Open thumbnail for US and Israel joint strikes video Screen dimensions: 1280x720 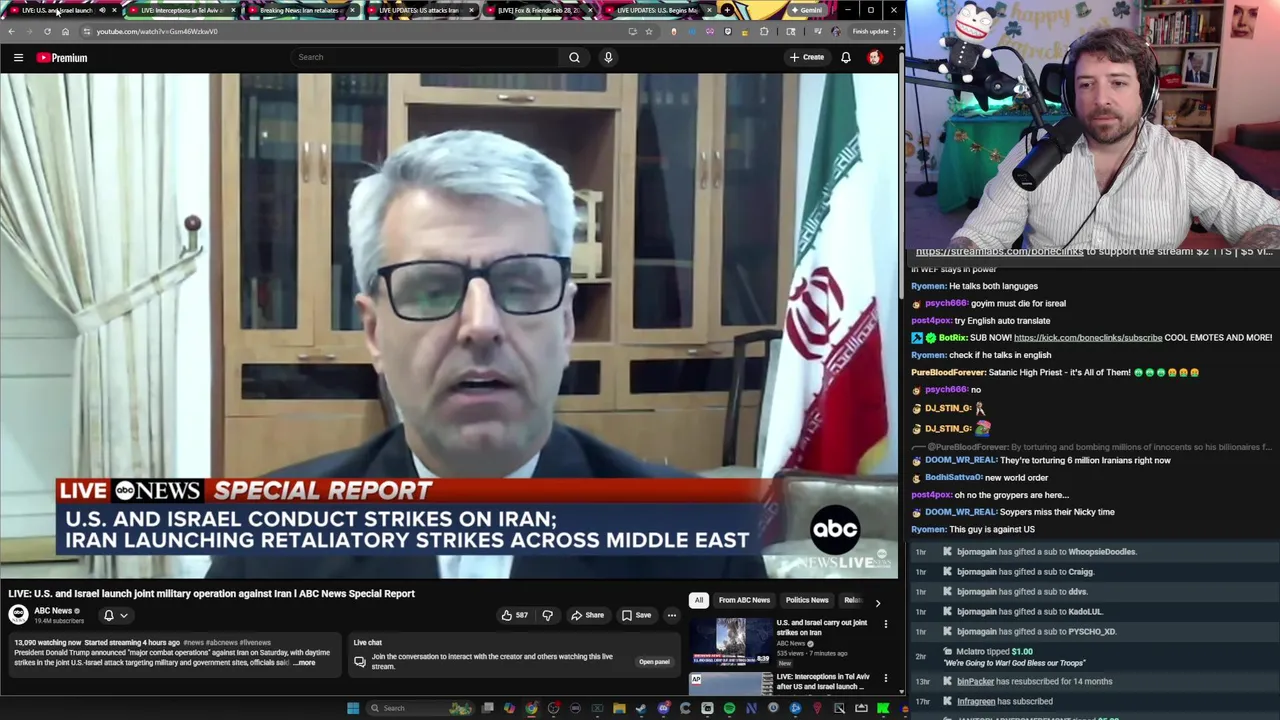point(731,642)
